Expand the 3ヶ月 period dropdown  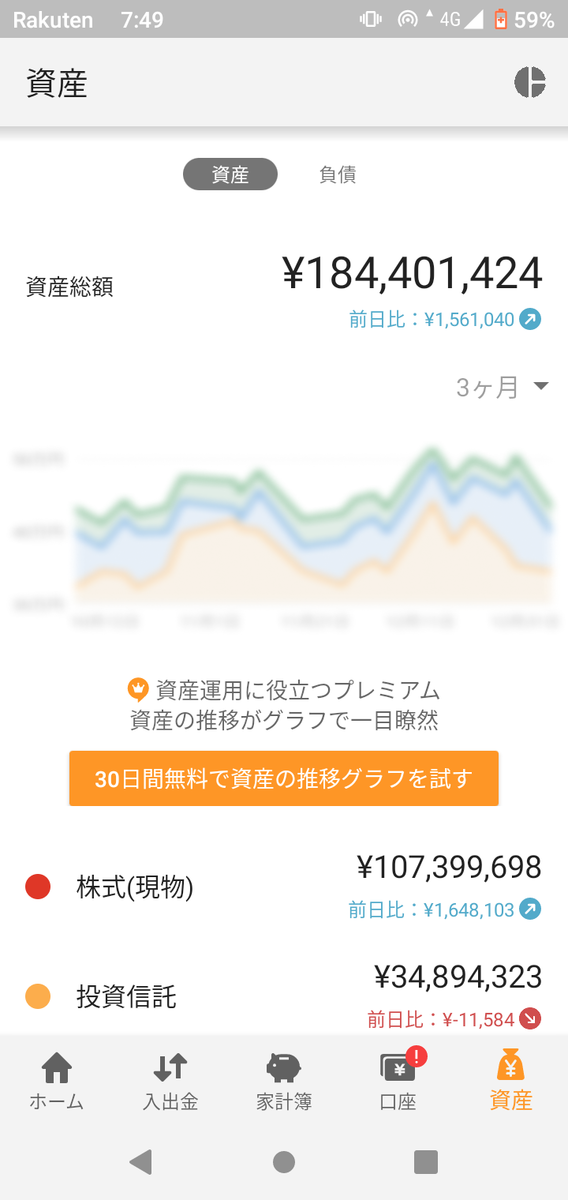point(502,388)
